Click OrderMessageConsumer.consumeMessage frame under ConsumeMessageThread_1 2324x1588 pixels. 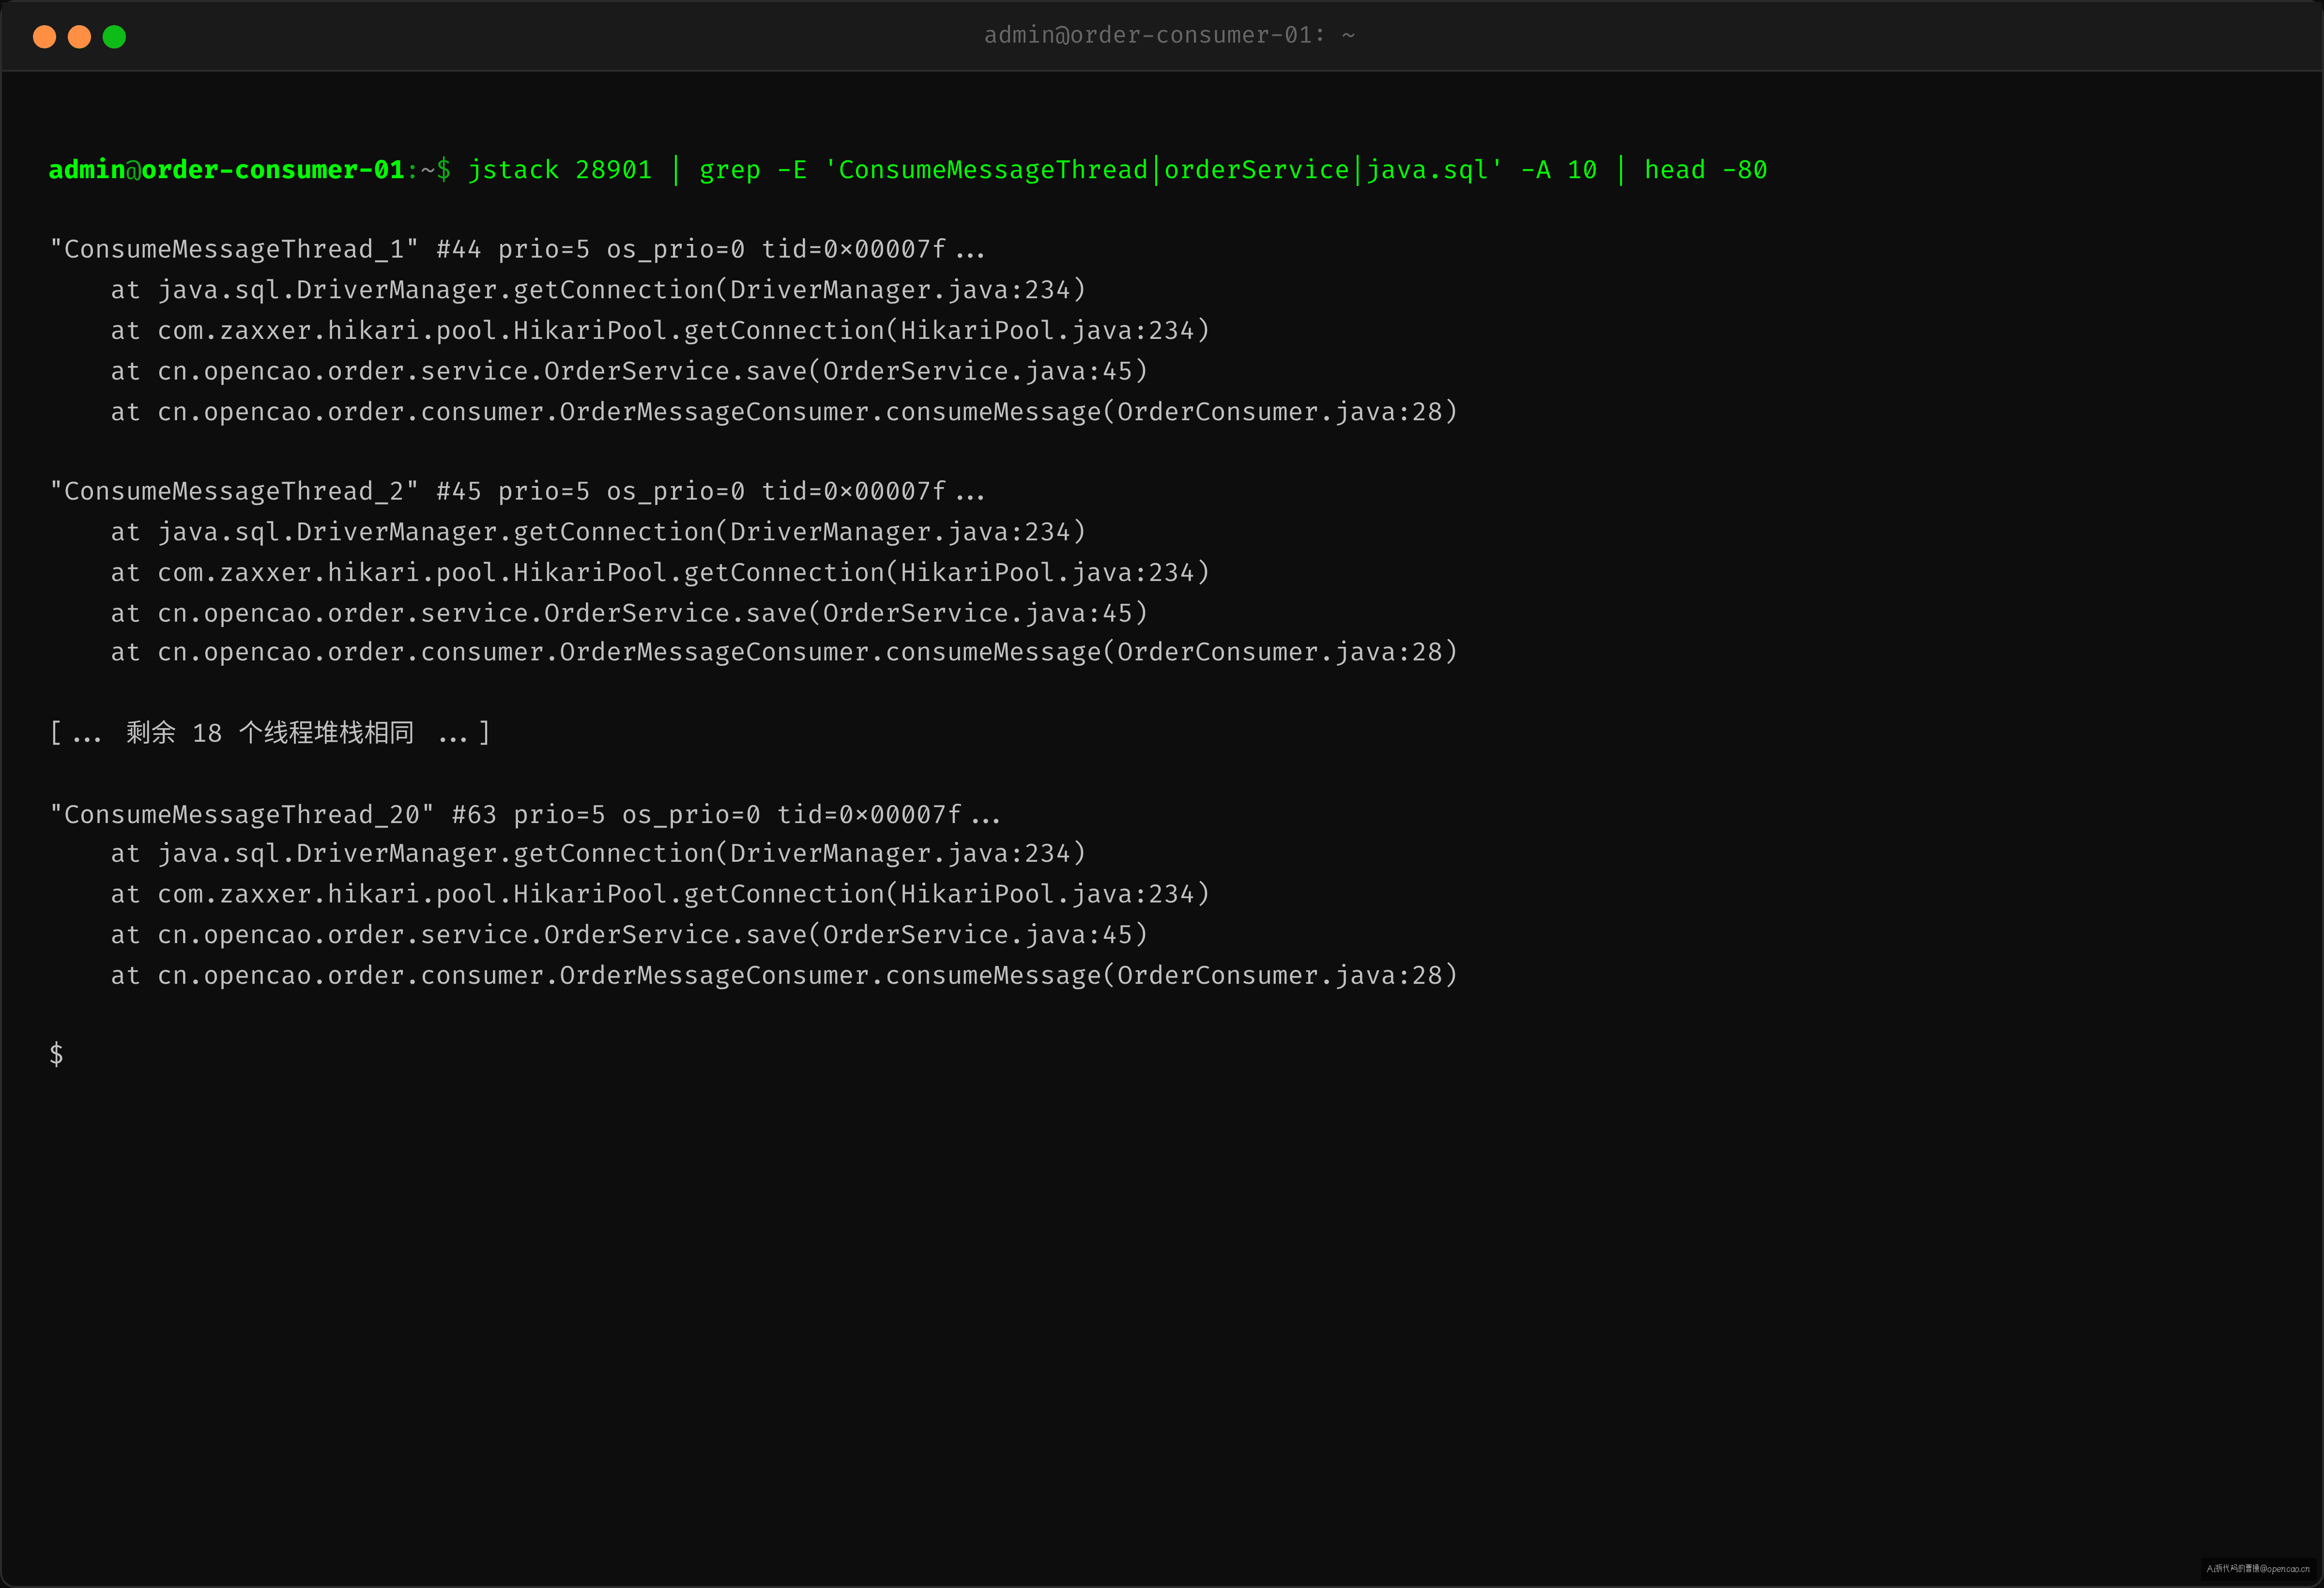(784, 412)
